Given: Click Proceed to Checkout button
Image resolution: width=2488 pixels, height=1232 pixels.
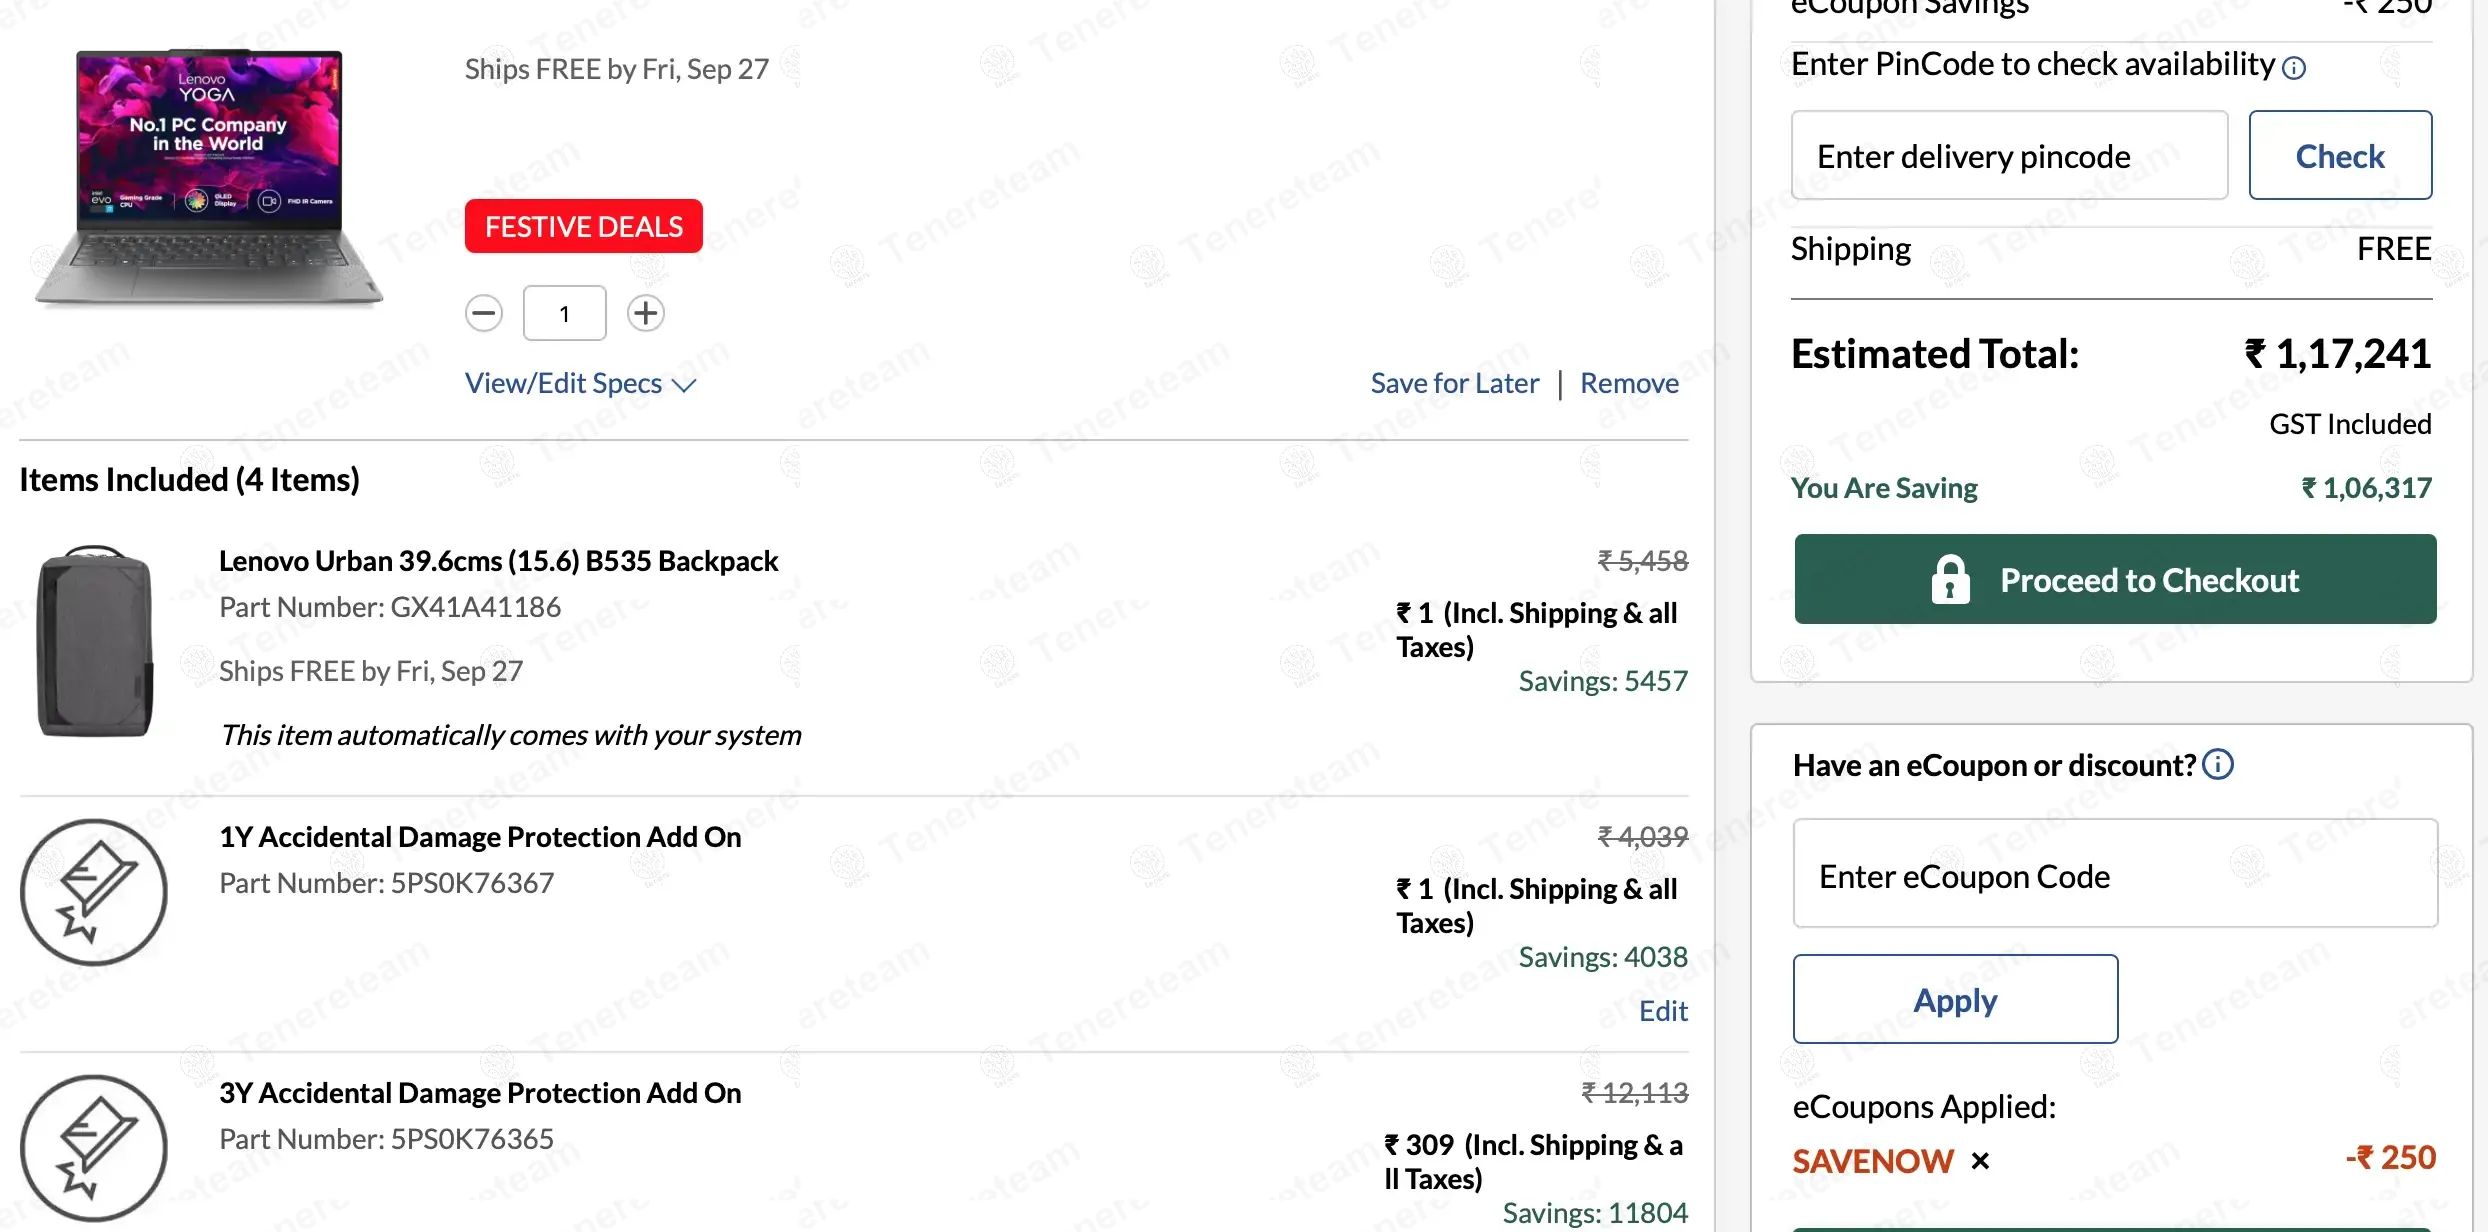Looking at the screenshot, I should pos(2115,580).
